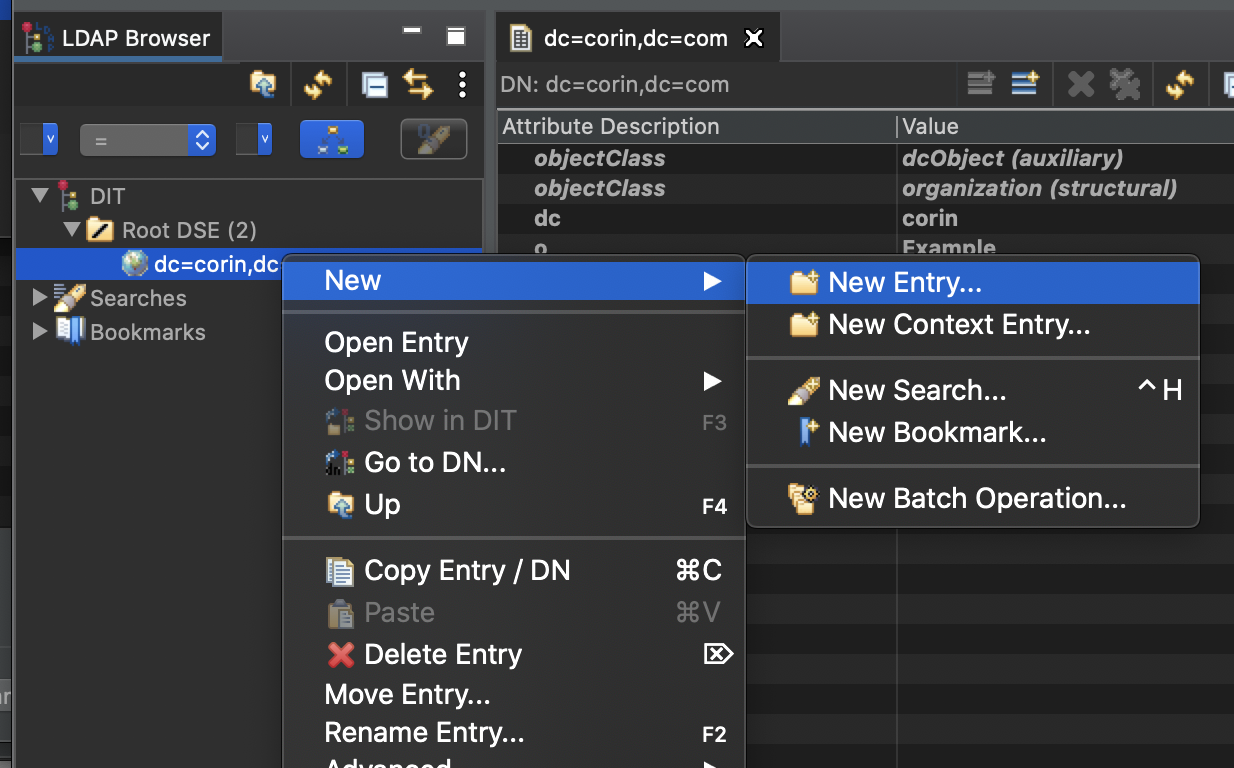Toggle Link with Editor arrows icon

[418, 85]
